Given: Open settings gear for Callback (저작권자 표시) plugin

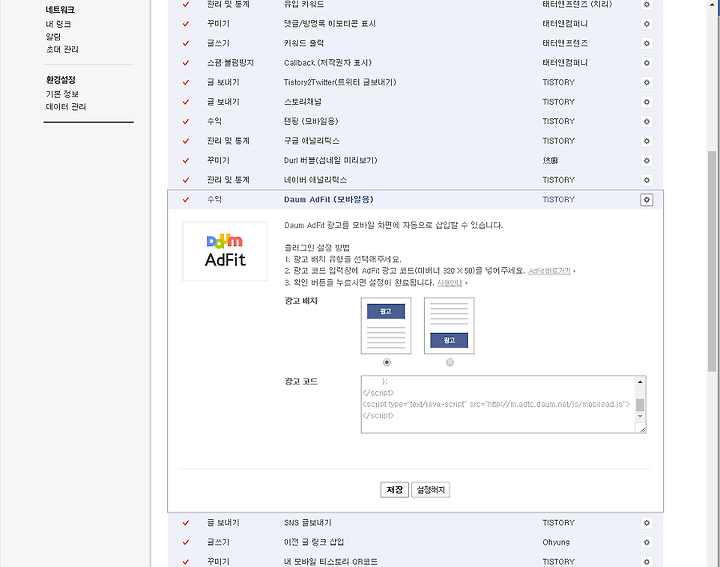Looking at the screenshot, I should pyautogui.click(x=647, y=63).
